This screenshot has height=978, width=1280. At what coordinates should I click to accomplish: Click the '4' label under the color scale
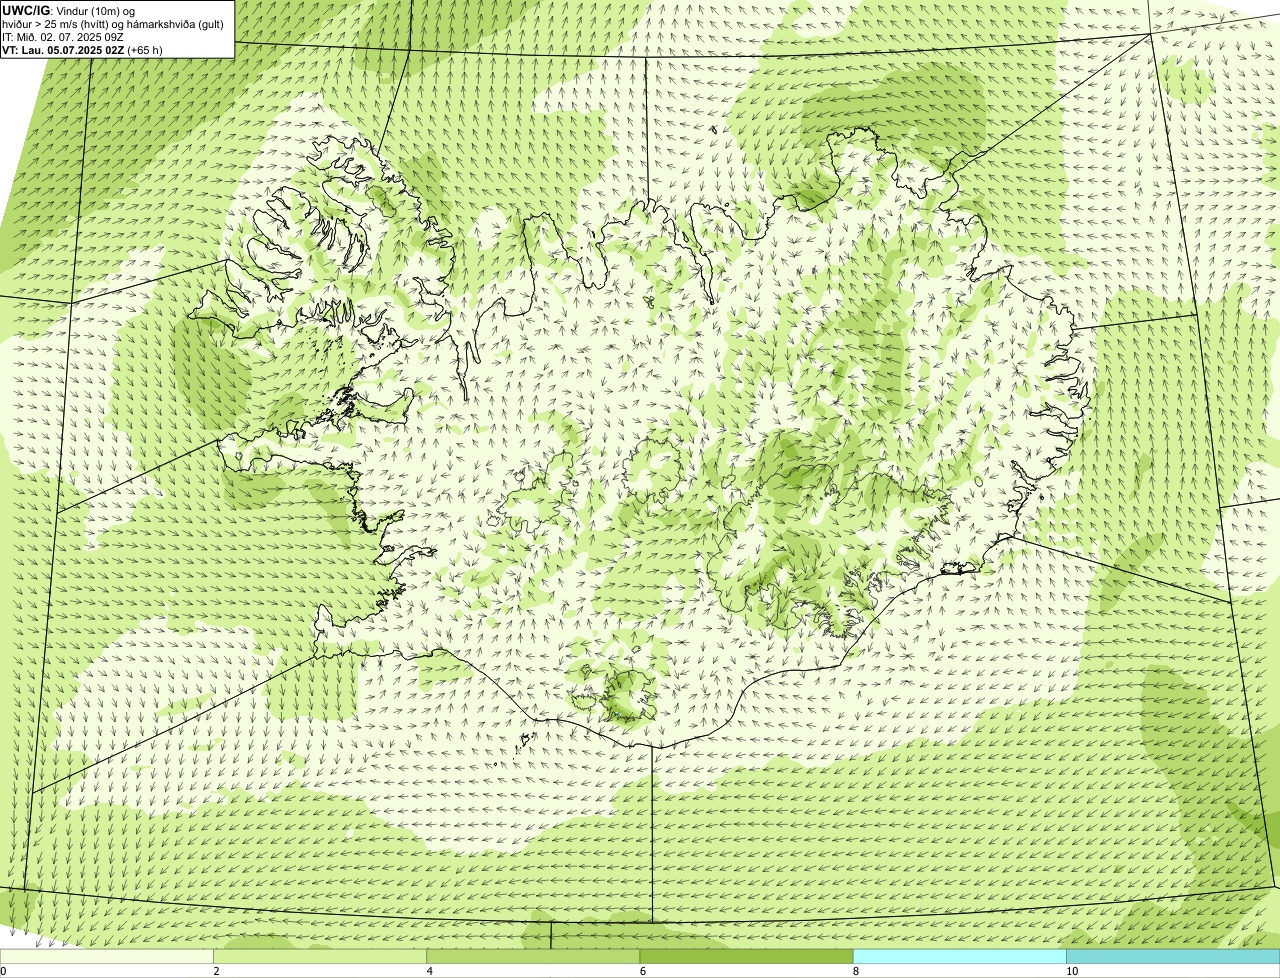tap(429, 971)
